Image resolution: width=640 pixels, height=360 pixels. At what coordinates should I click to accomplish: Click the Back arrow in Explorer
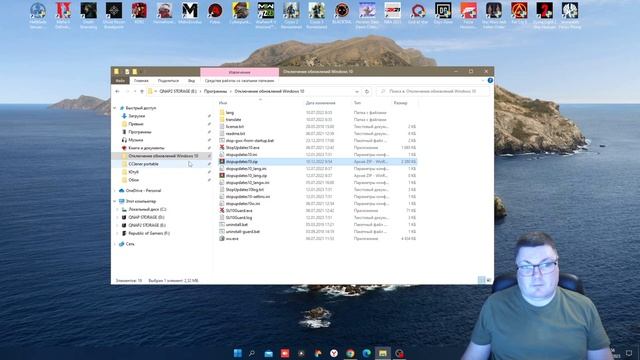click(x=118, y=91)
